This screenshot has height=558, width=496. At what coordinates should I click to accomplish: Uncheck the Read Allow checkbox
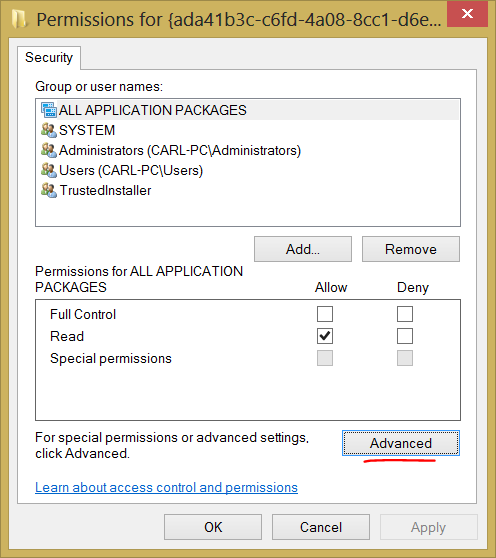pos(325,336)
